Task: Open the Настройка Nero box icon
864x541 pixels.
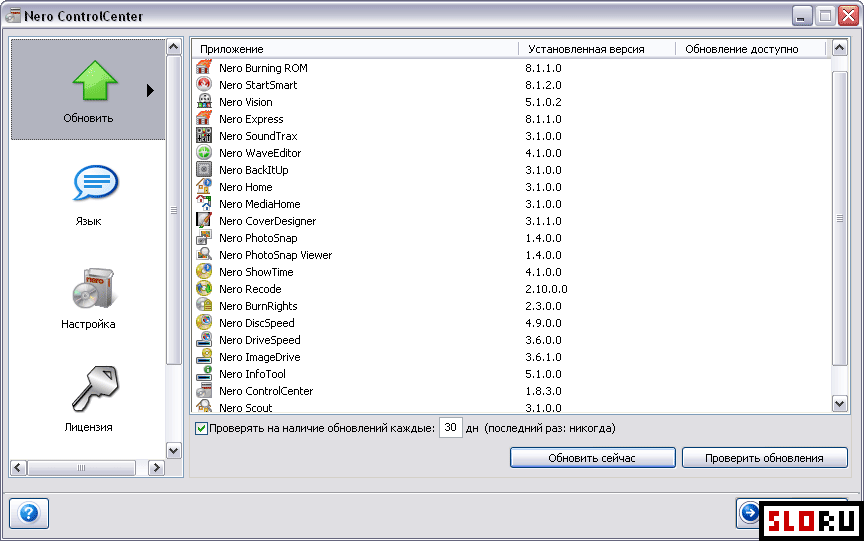Action: click(93, 288)
